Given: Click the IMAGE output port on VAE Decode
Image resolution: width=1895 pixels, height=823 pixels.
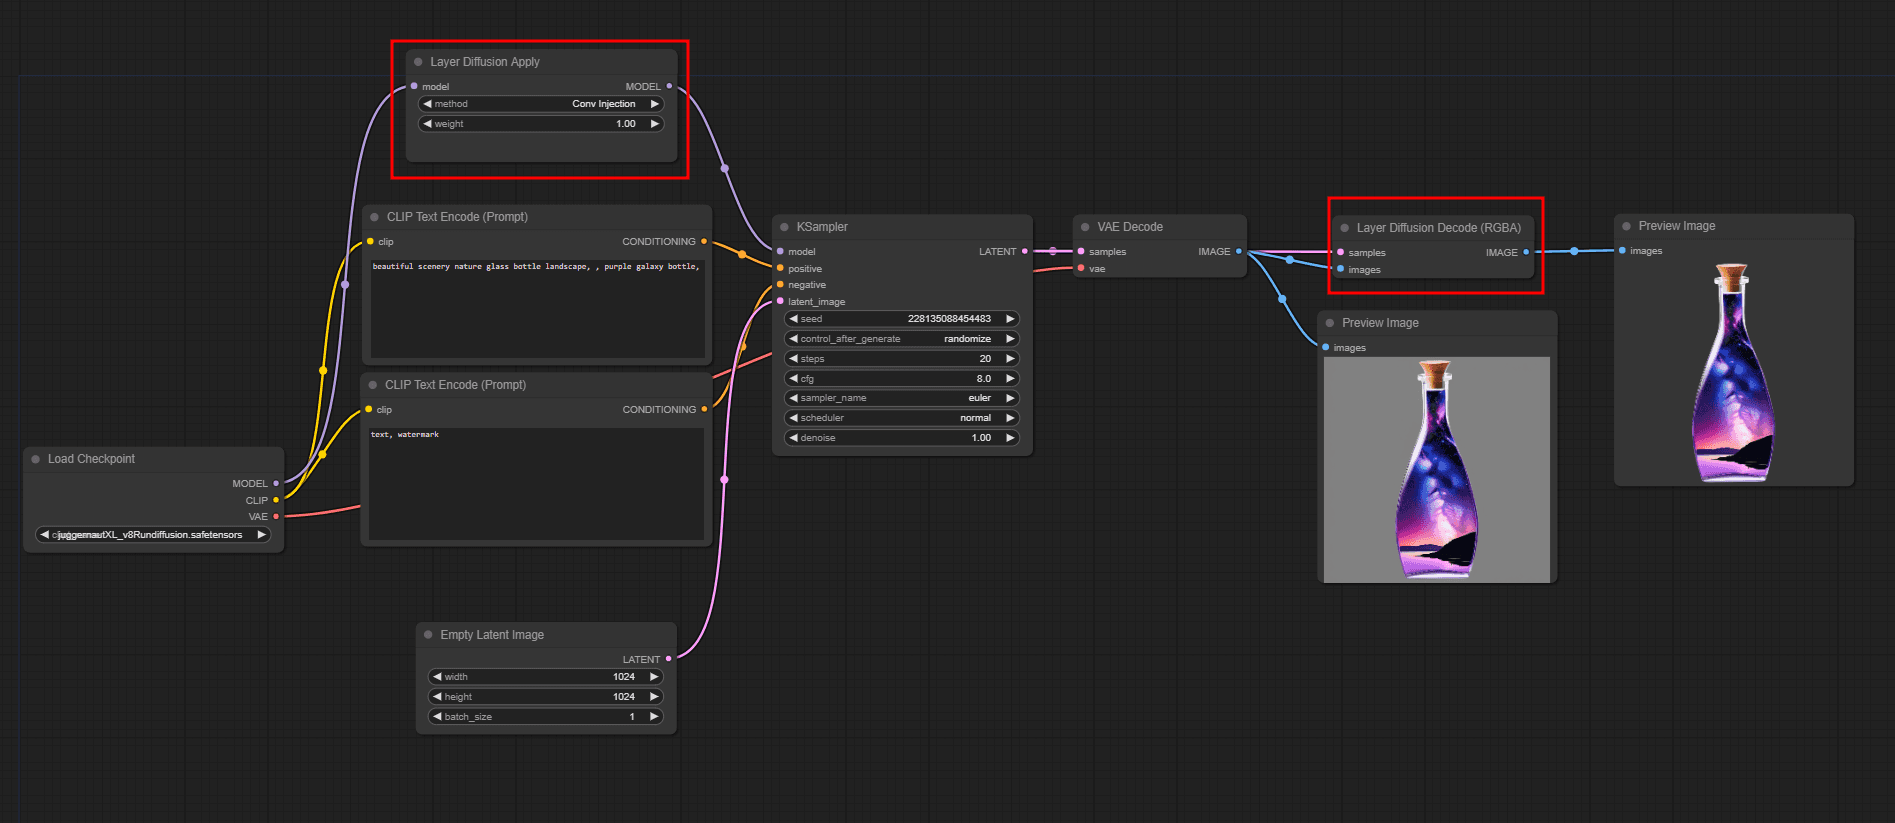Looking at the screenshot, I should pyautogui.click(x=1238, y=252).
